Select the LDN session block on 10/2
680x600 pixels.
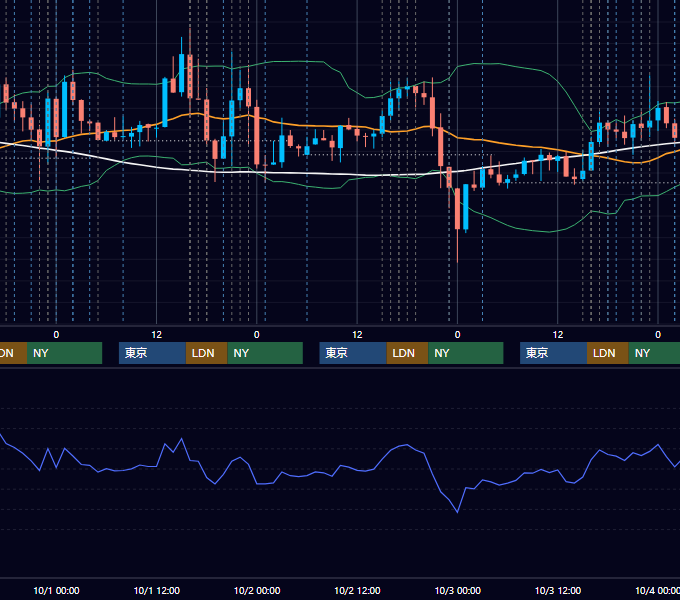pyautogui.click(x=407, y=353)
